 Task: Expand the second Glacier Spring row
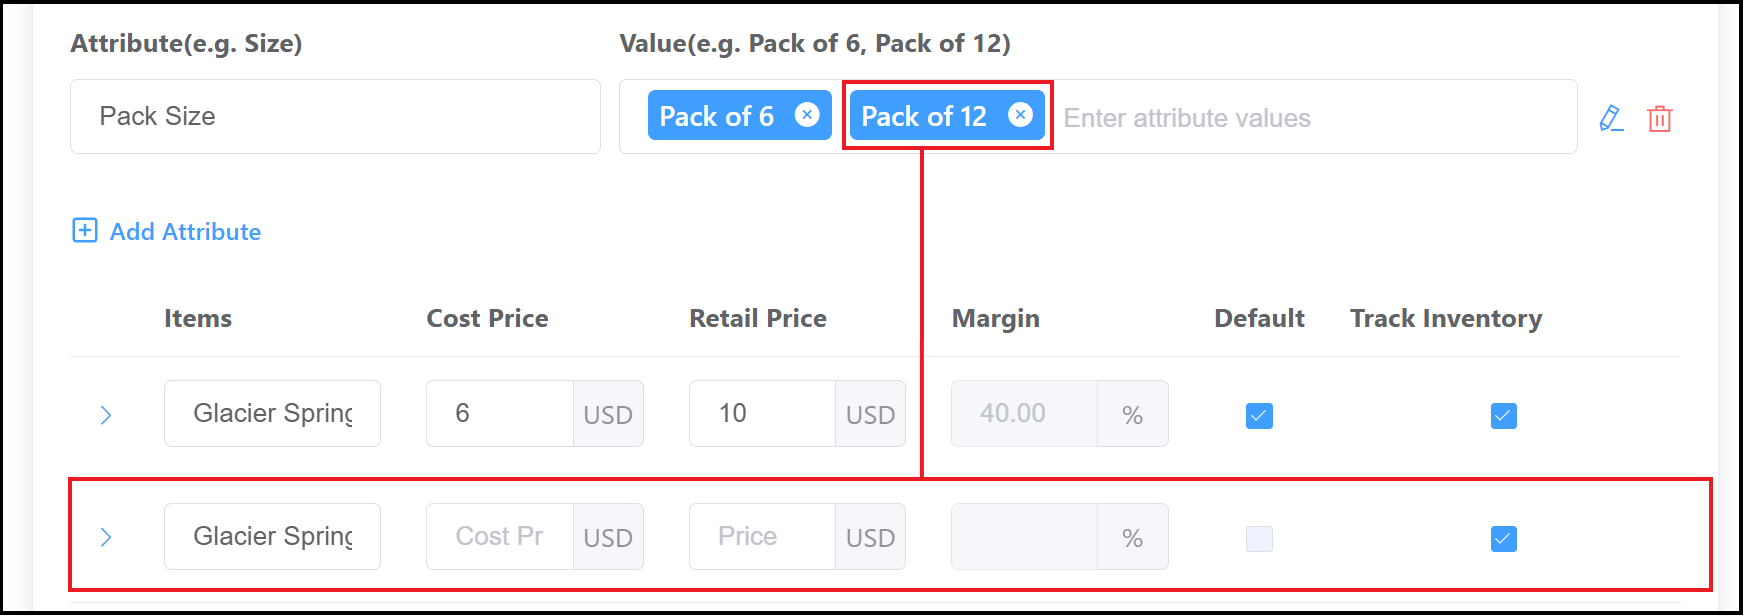tap(106, 537)
